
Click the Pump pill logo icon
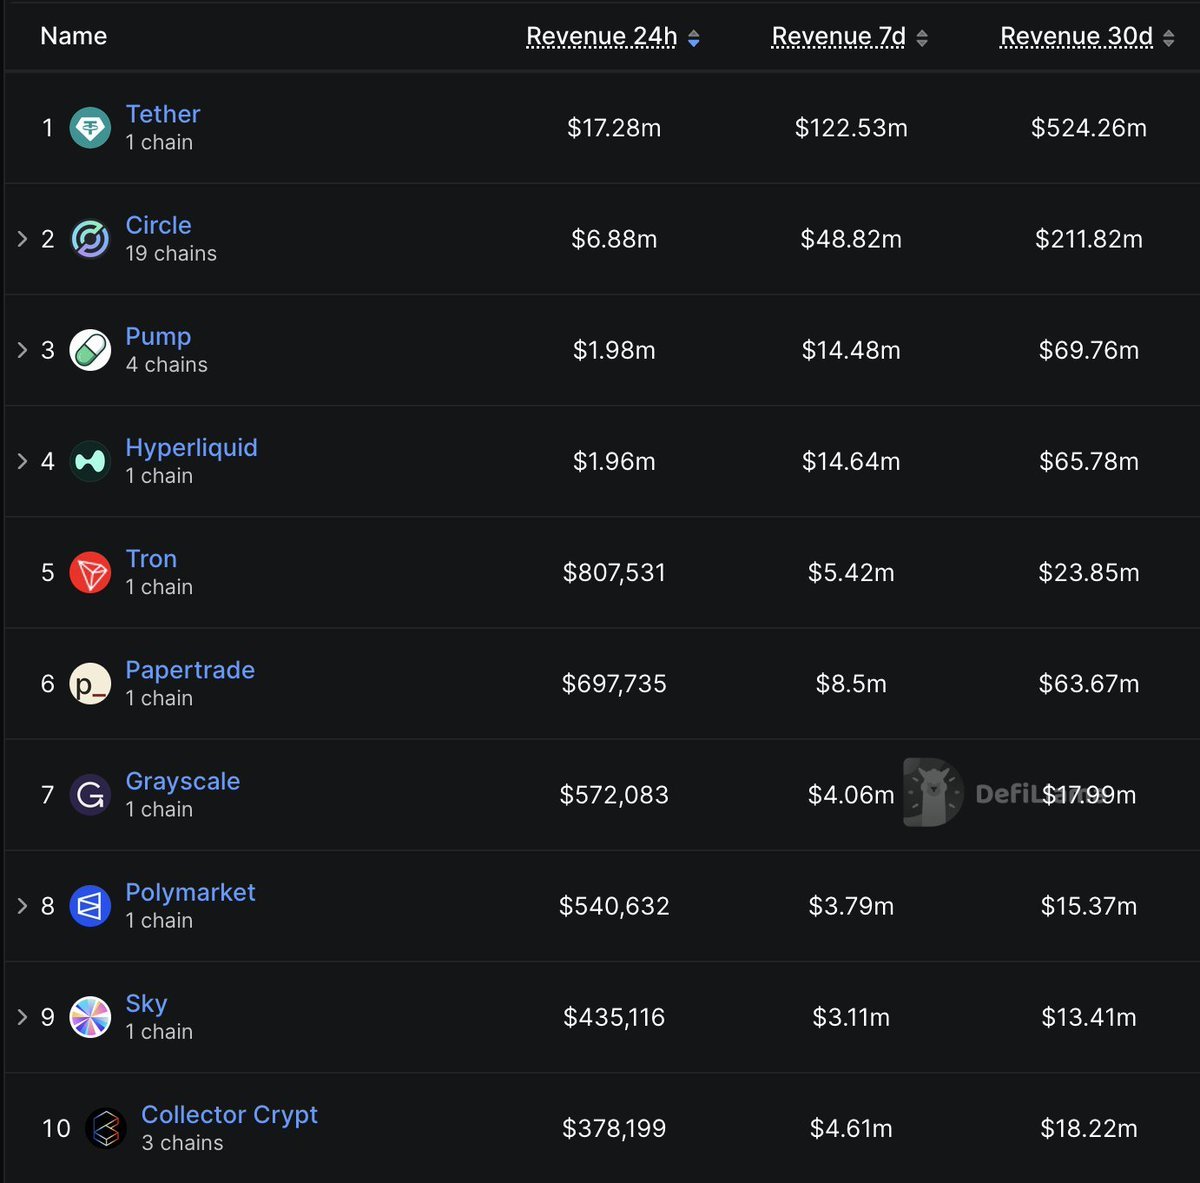pyautogui.click(x=90, y=350)
